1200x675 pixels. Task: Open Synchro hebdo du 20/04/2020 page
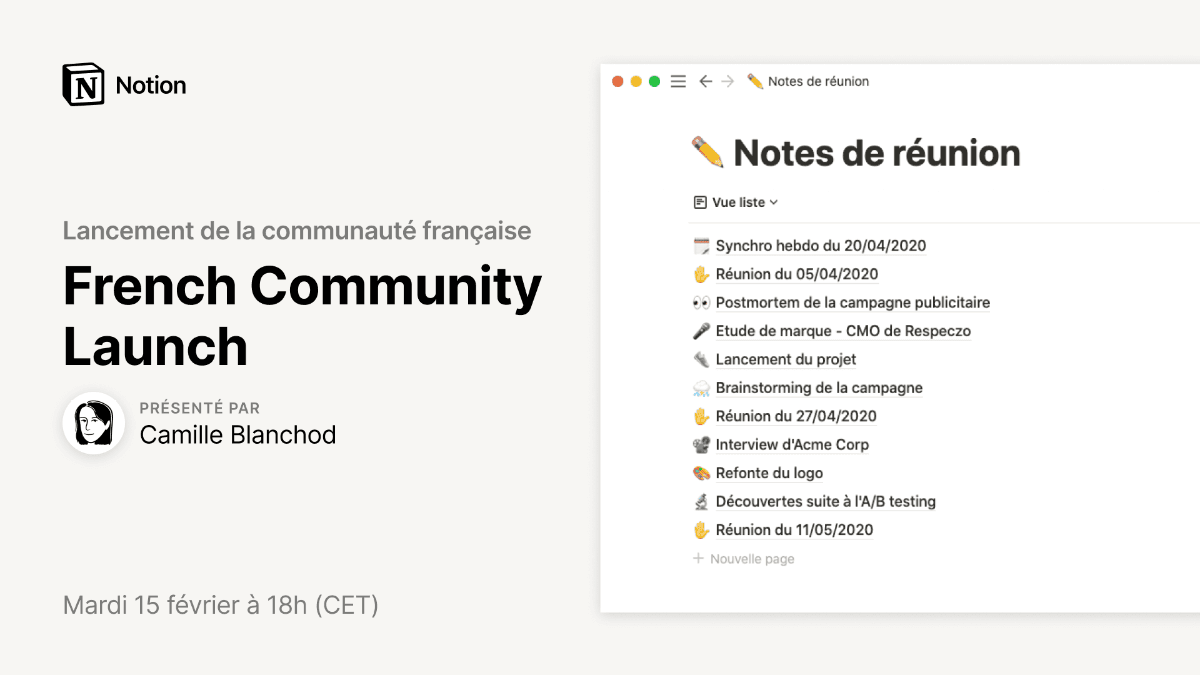point(821,246)
